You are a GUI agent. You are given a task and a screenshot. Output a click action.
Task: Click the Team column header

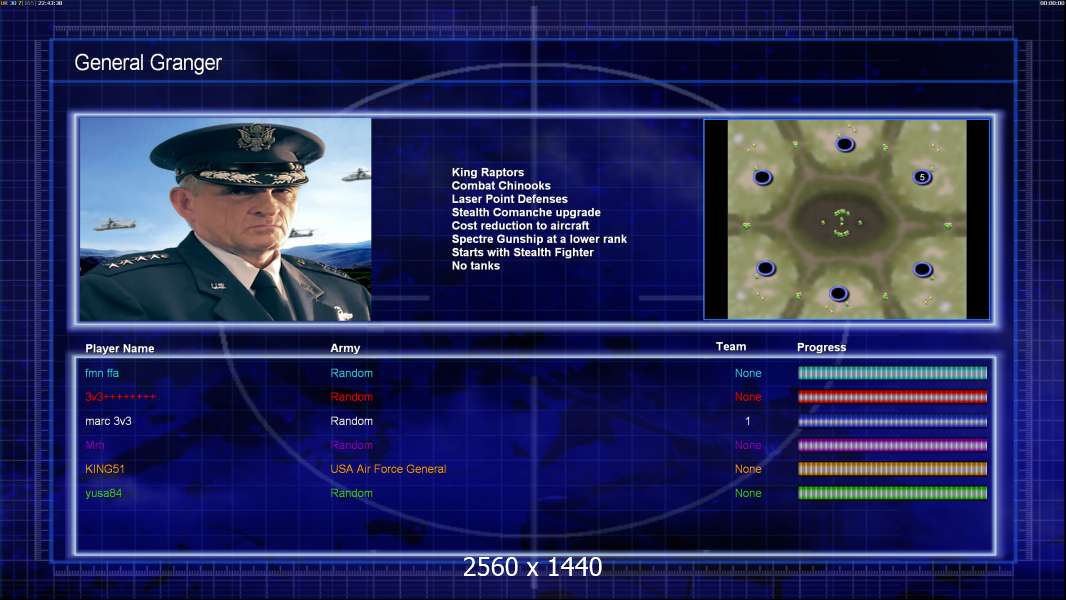pyautogui.click(x=731, y=347)
